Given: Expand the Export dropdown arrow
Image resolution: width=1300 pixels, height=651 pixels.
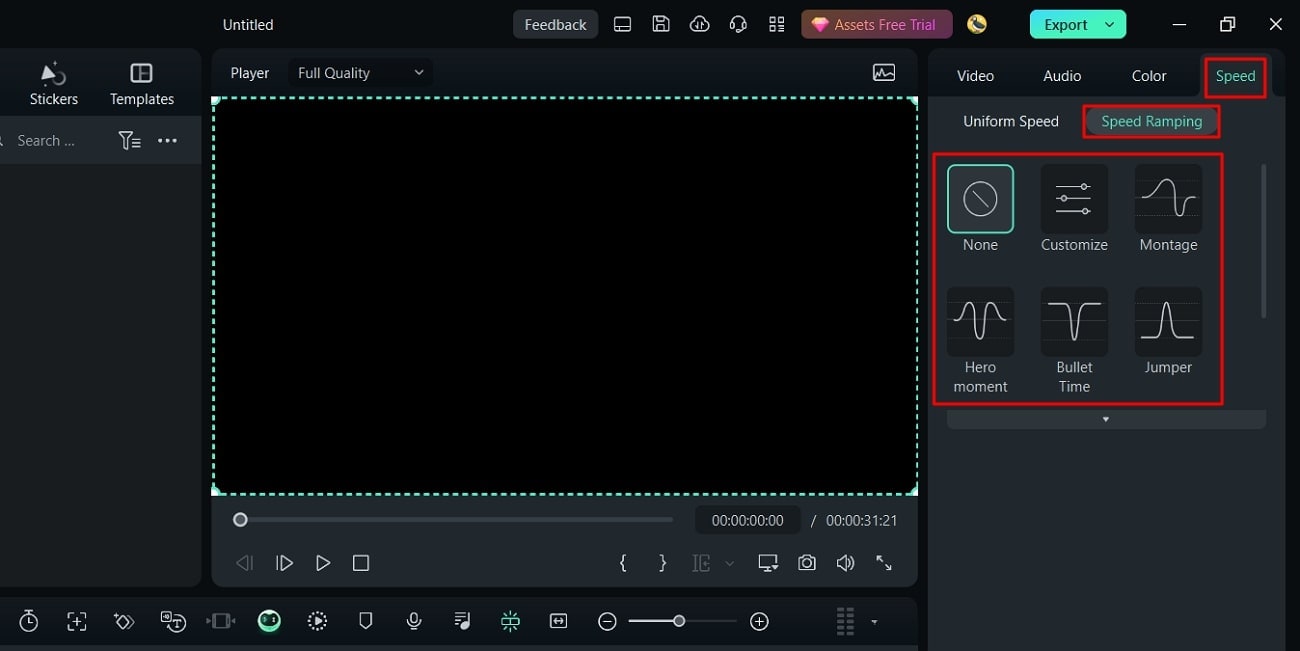Looking at the screenshot, I should point(1110,25).
